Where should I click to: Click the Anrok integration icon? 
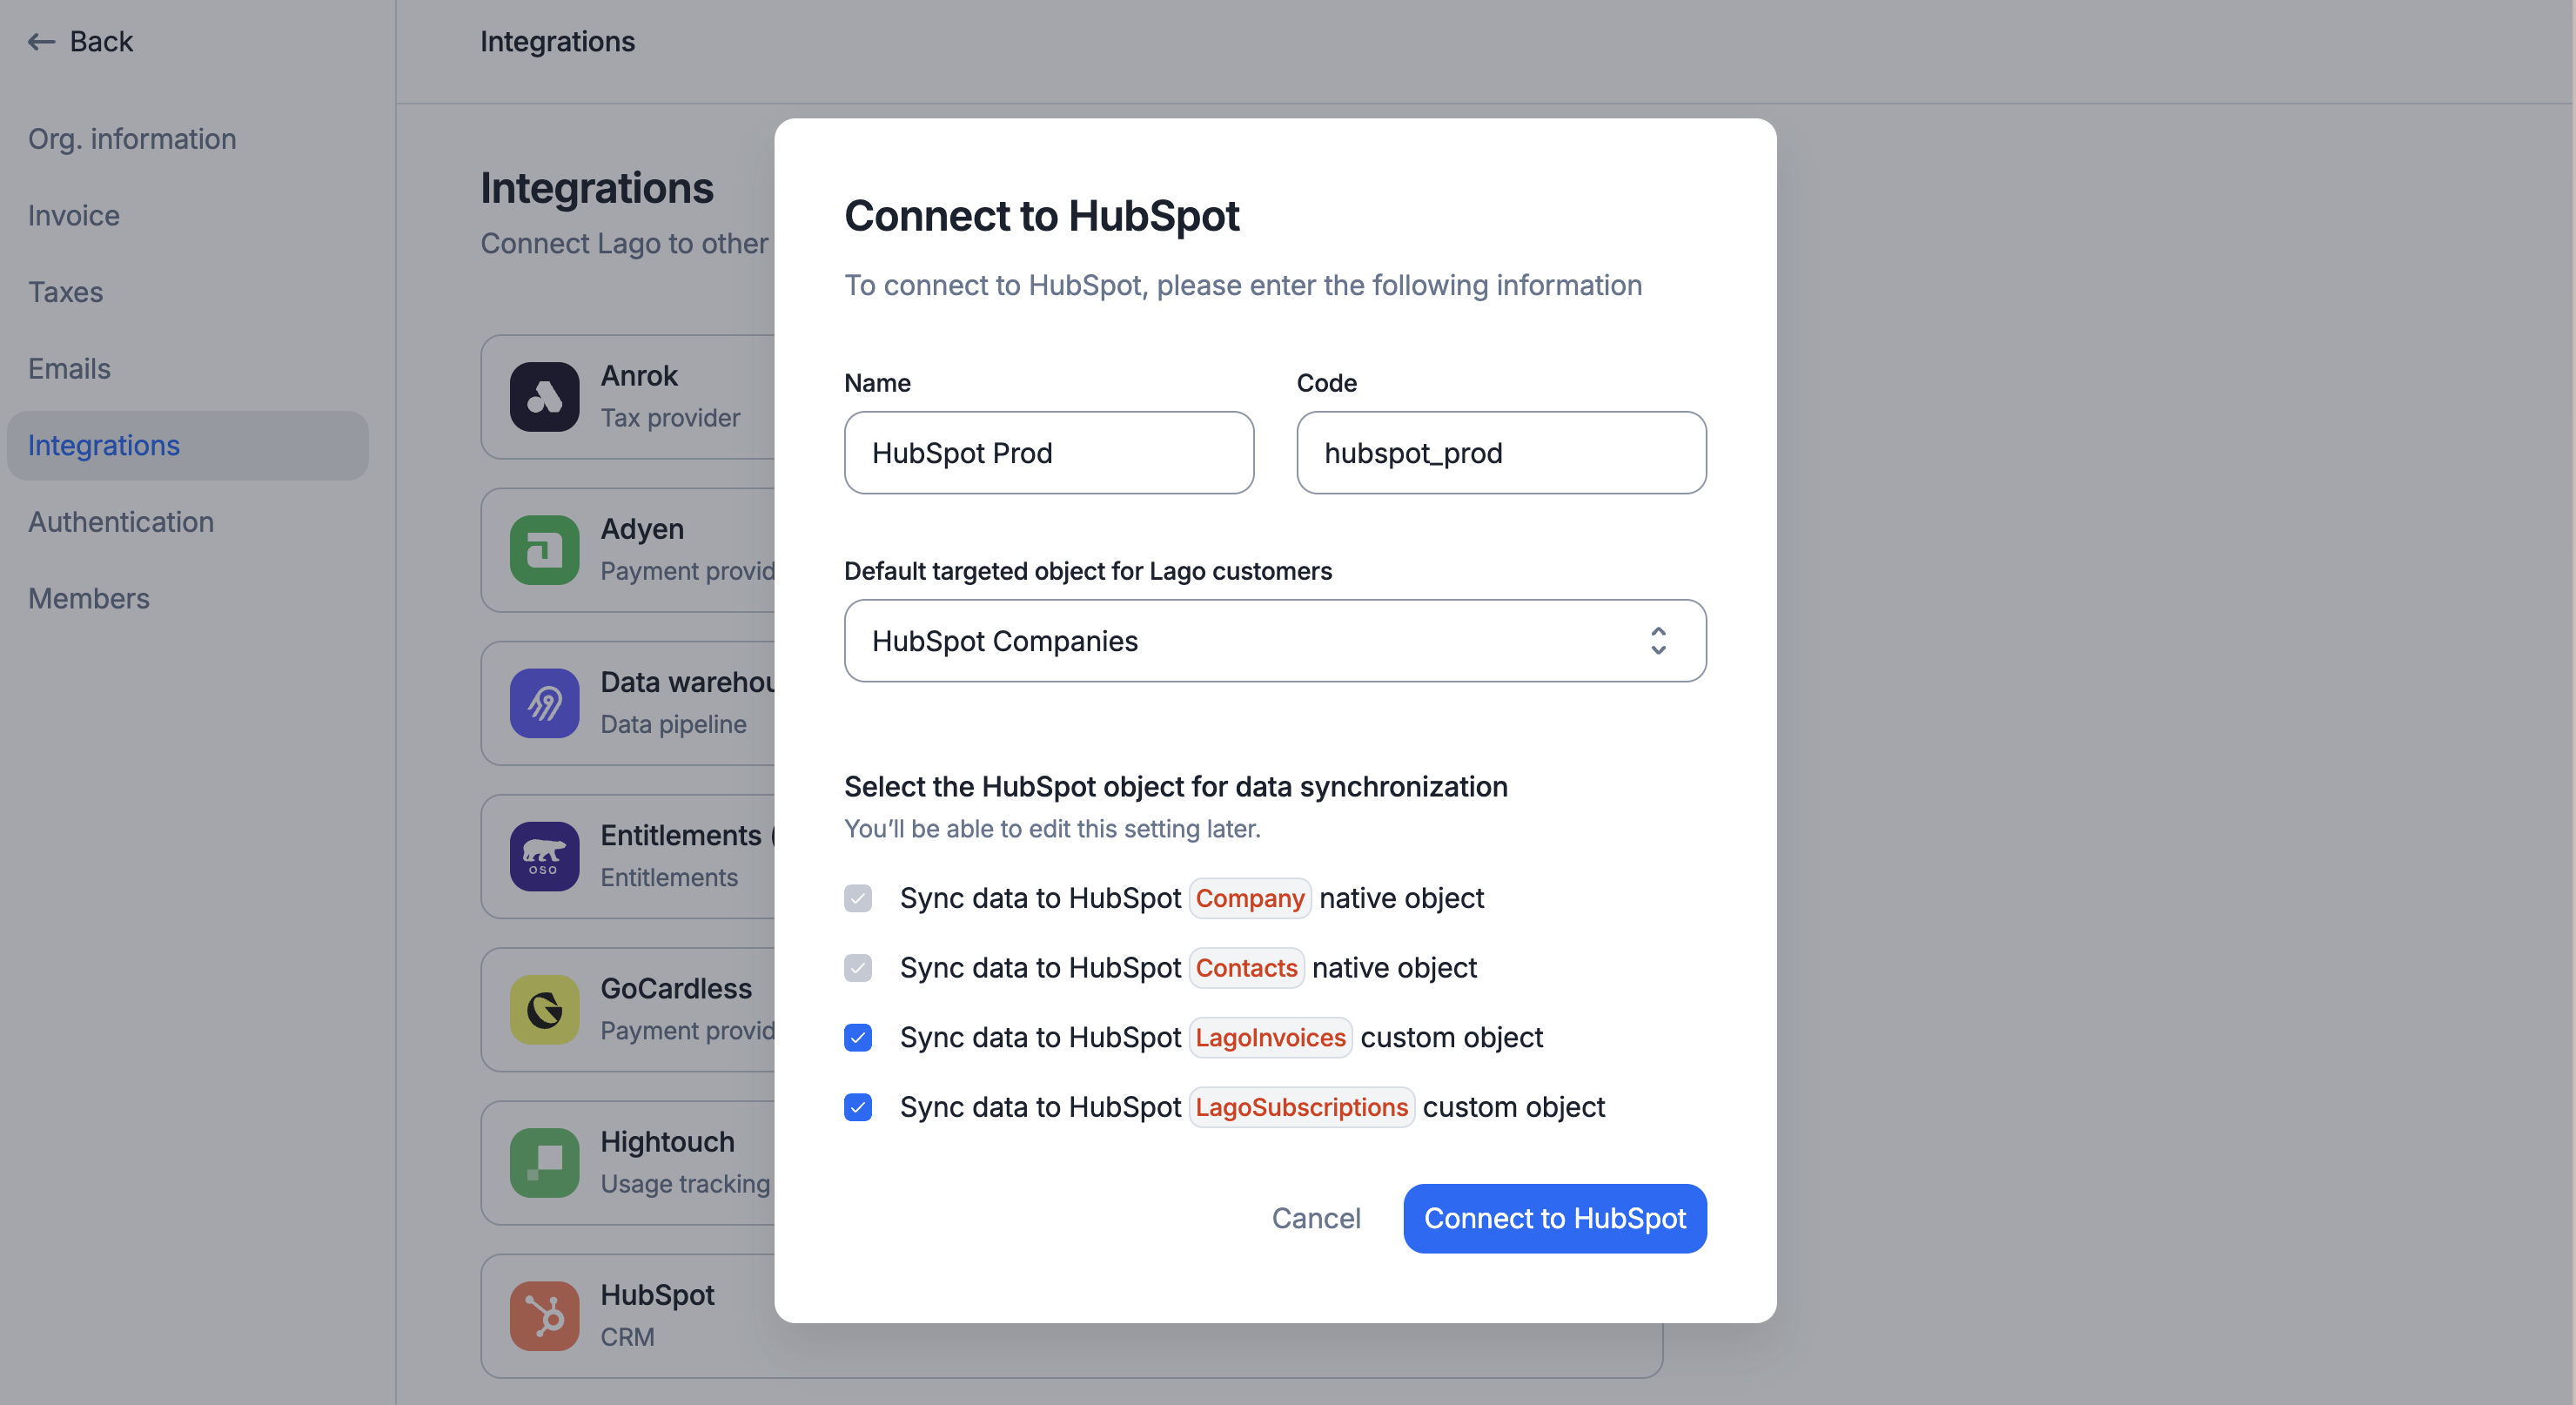point(544,397)
